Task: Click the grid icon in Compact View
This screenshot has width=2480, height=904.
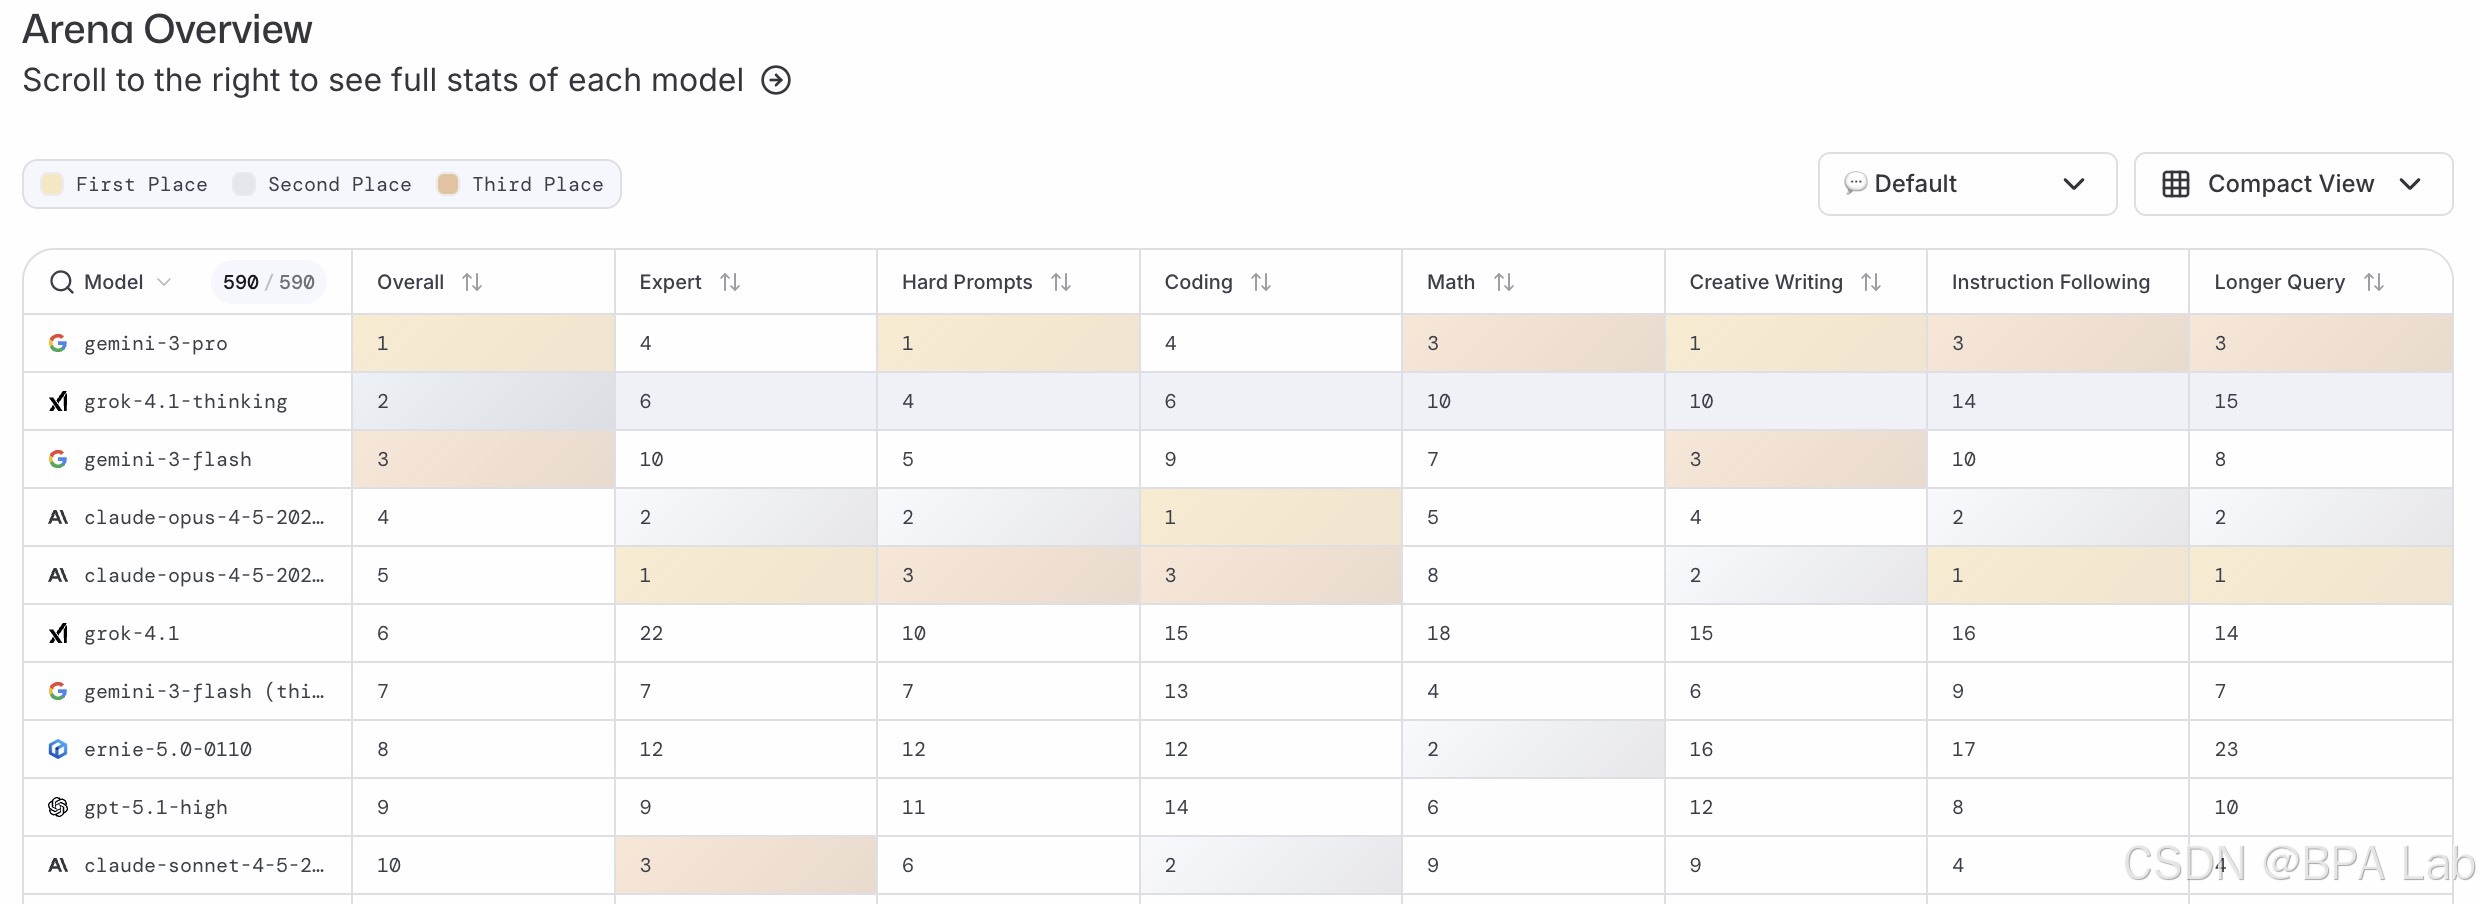Action: (x=2176, y=184)
